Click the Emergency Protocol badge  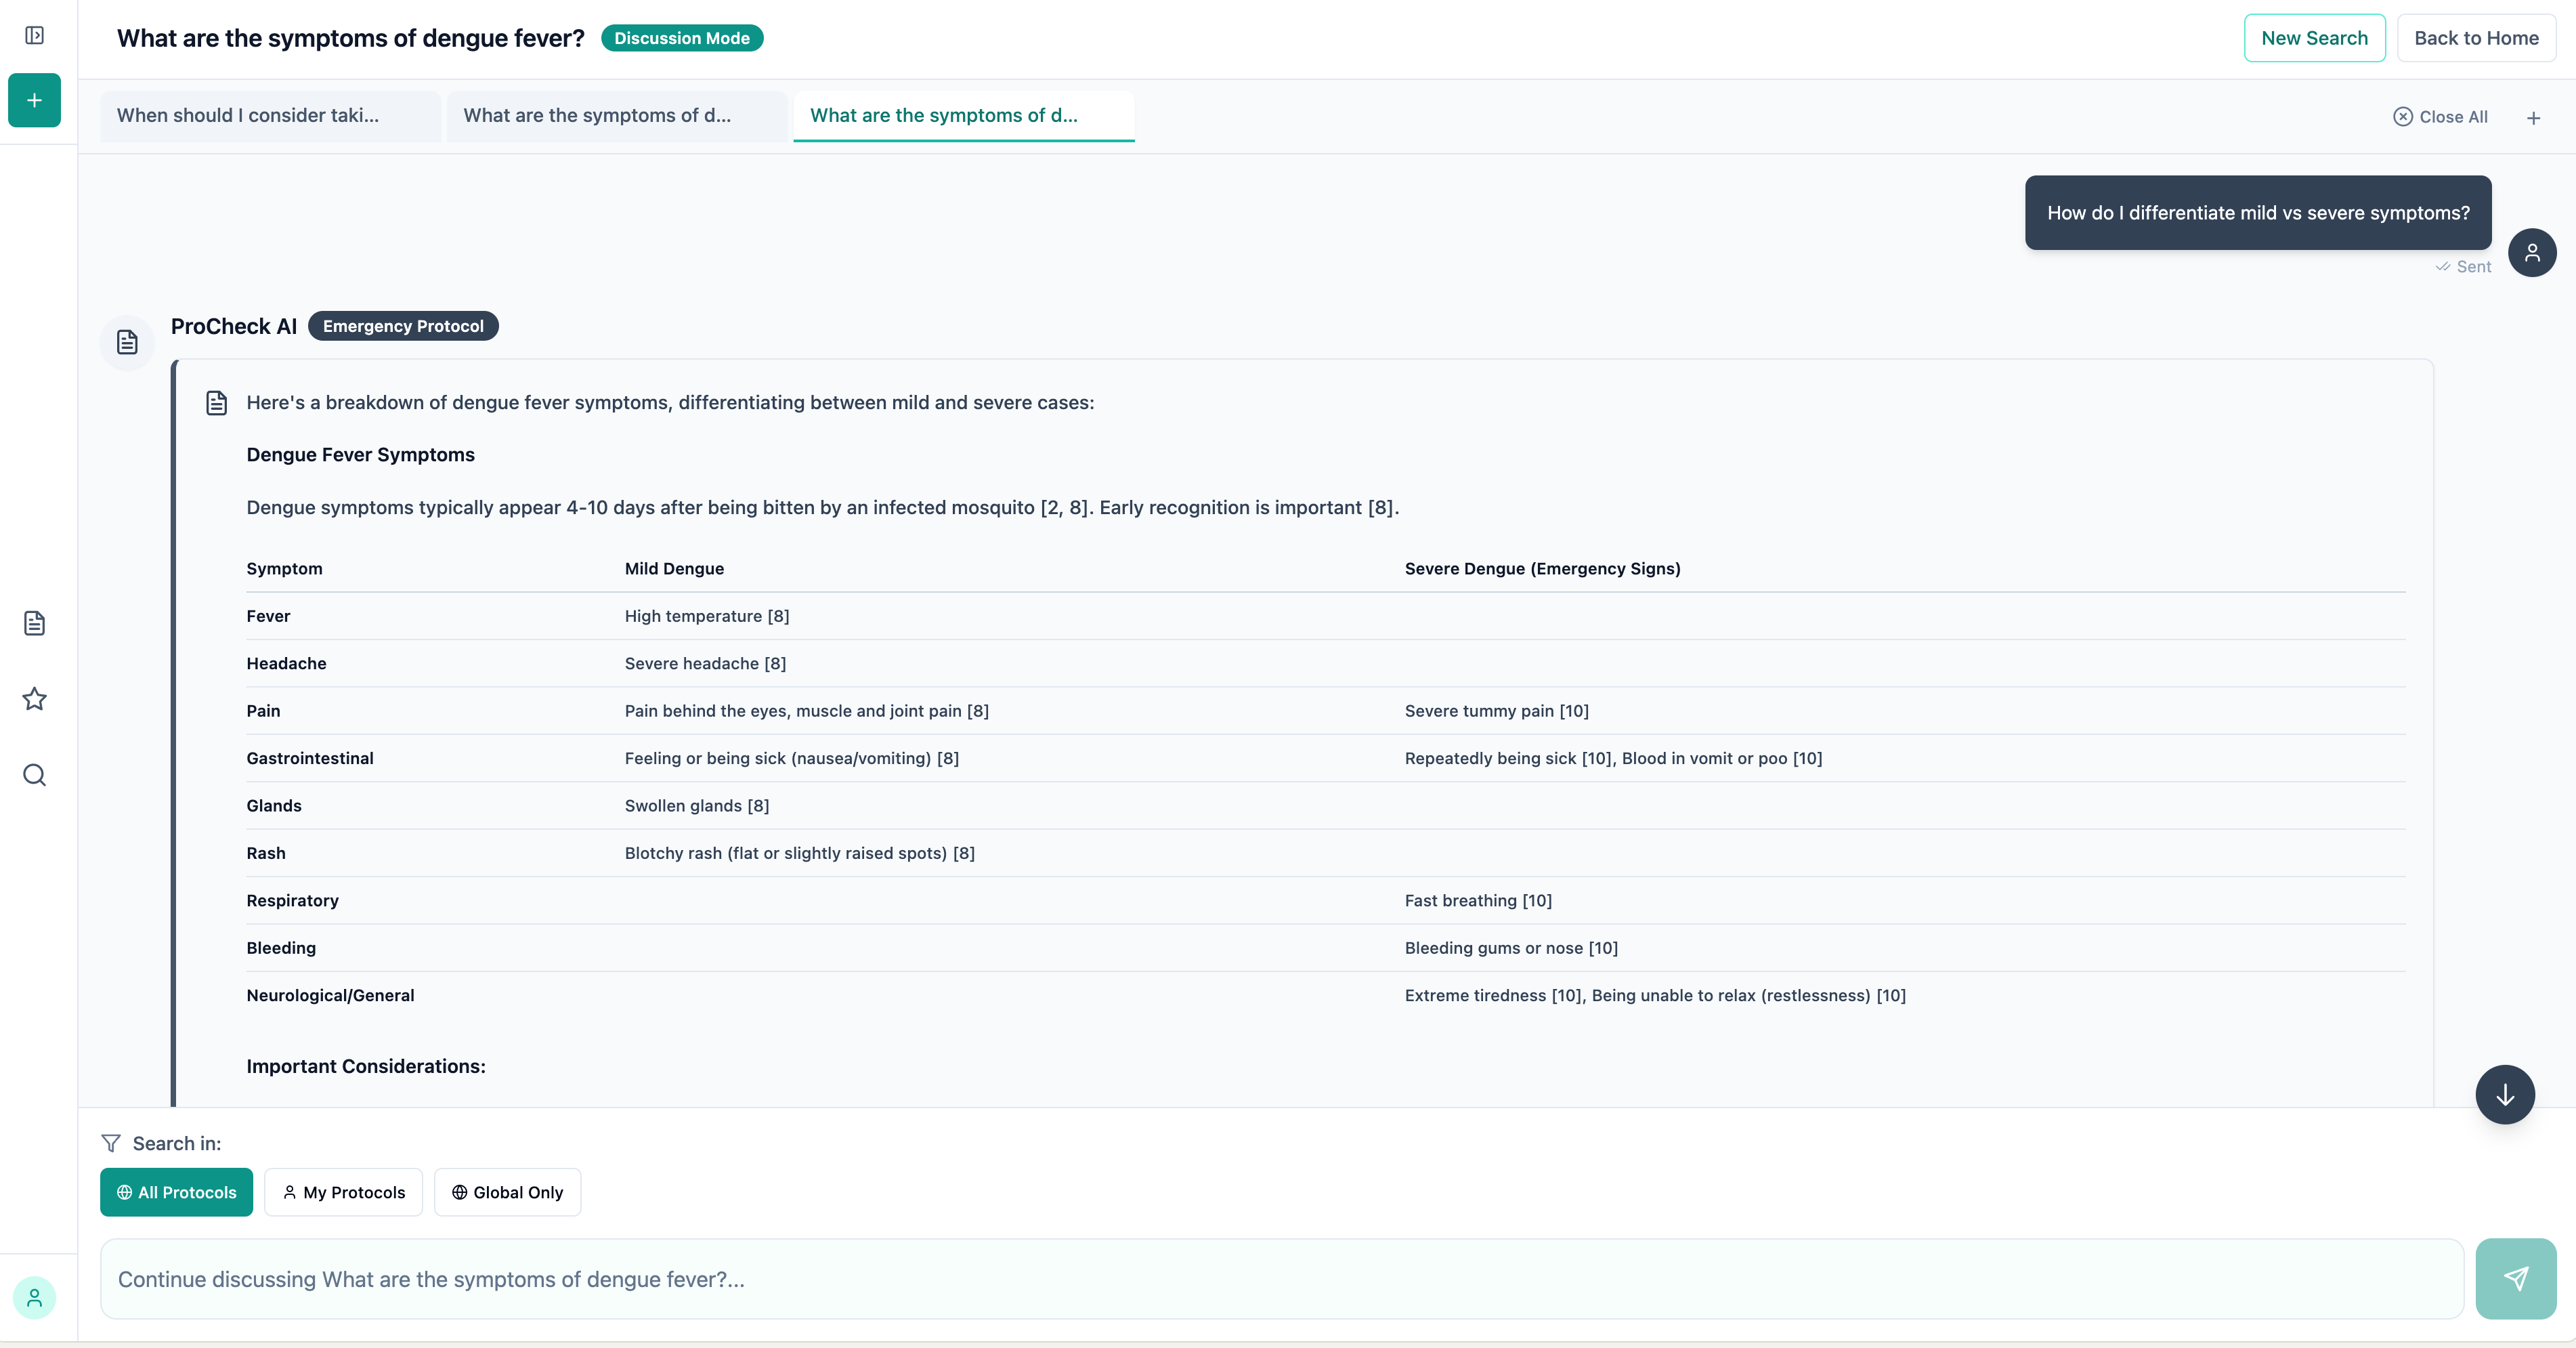[x=403, y=326]
